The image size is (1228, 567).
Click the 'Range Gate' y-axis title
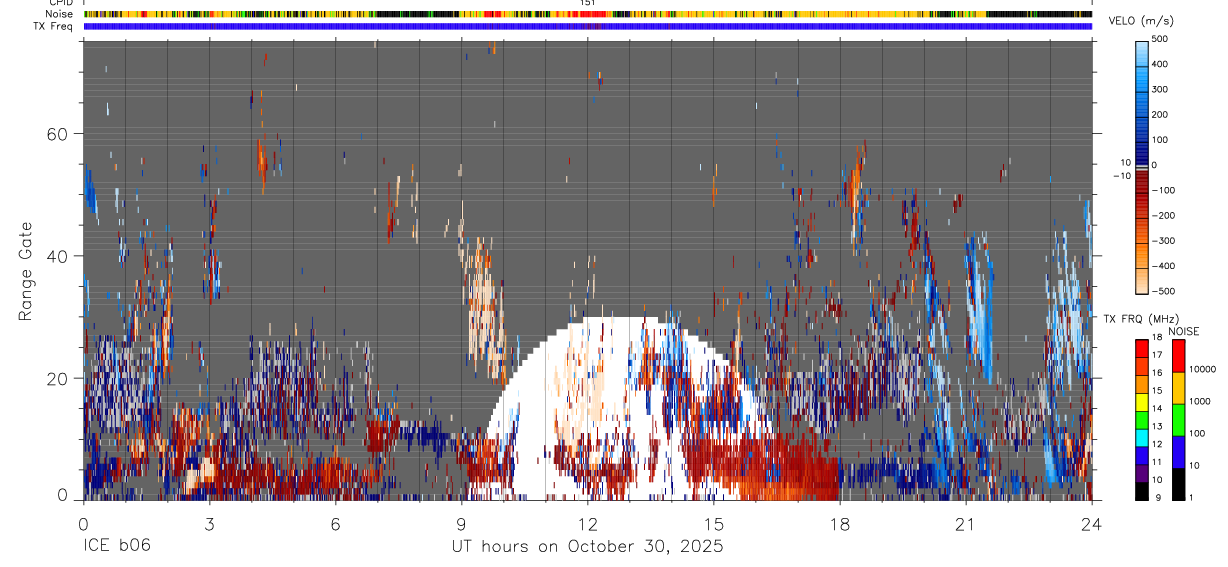pos(27,272)
